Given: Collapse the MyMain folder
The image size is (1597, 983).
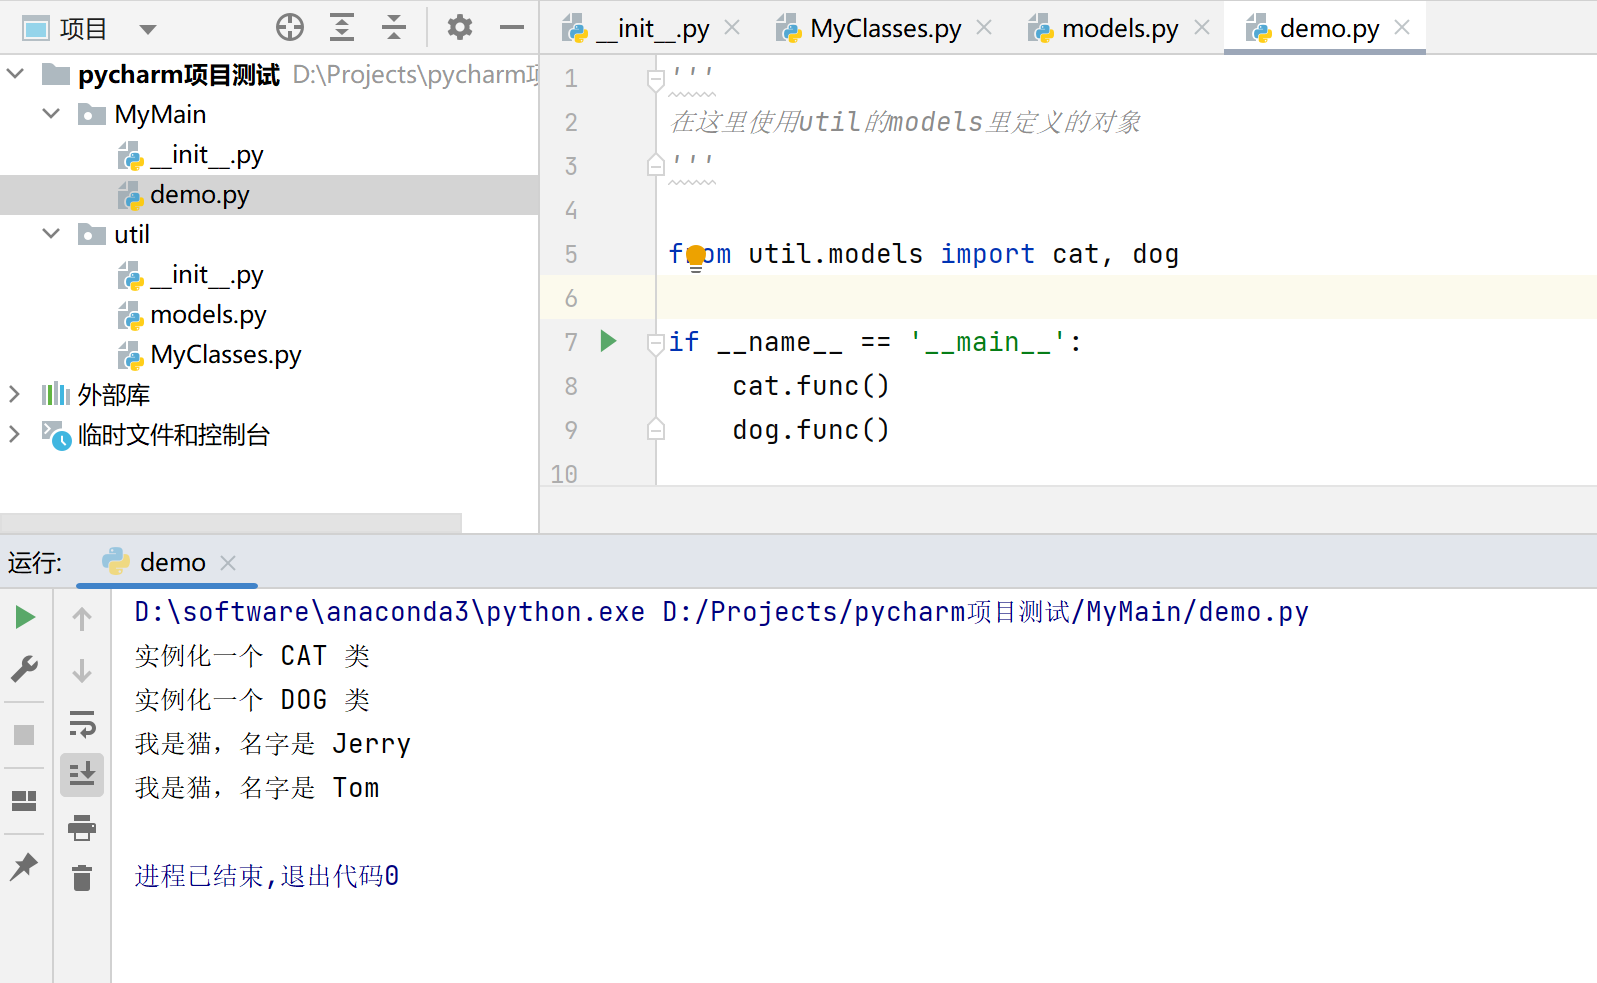Looking at the screenshot, I should [x=51, y=114].
